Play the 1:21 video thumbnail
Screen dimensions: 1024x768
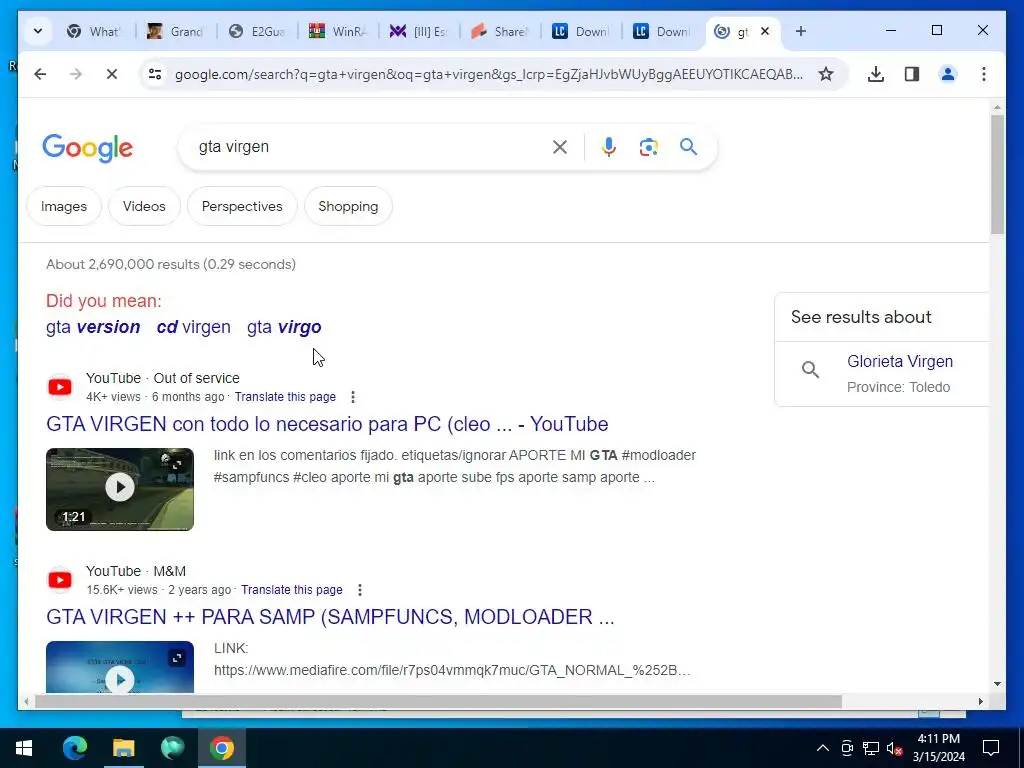click(120, 489)
